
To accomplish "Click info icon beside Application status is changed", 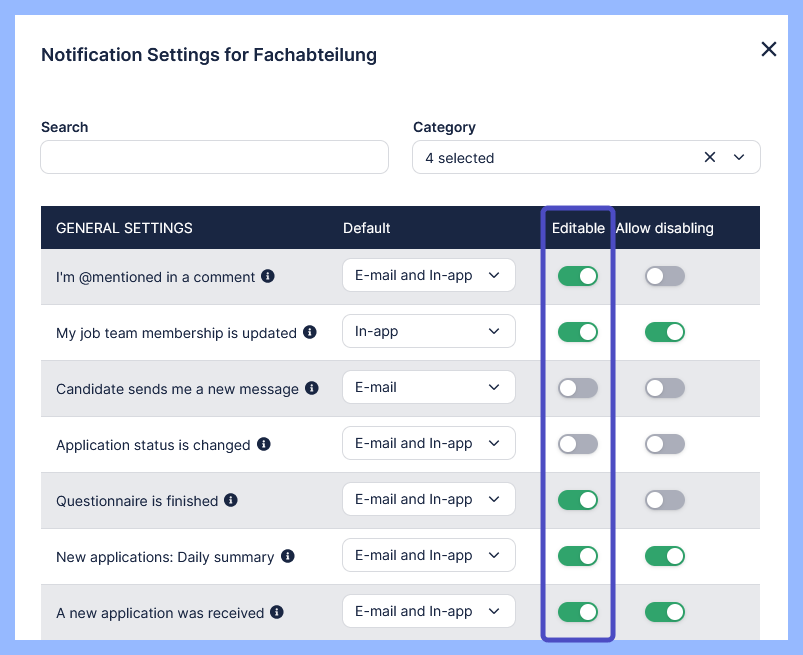I will click(x=264, y=444).
